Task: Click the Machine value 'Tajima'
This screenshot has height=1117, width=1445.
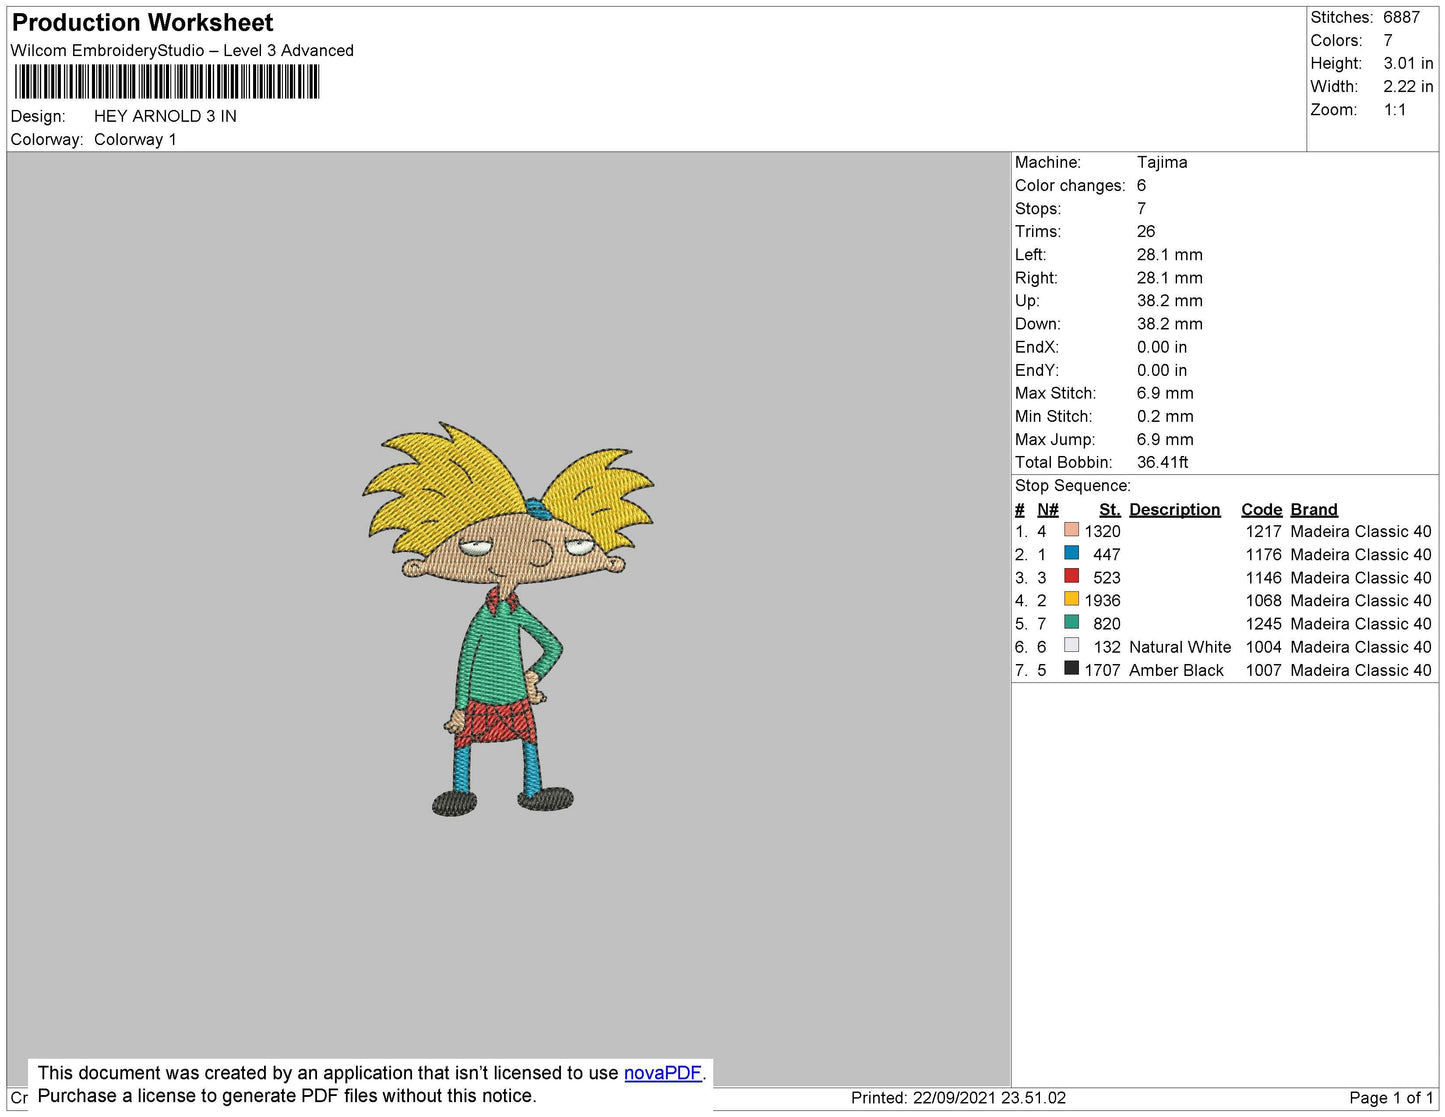Action: click(1162, 162)
